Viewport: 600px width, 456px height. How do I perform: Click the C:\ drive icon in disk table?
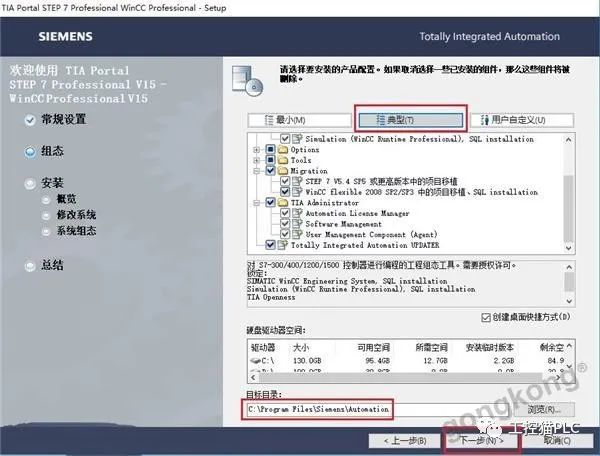(x=256, y=361)
